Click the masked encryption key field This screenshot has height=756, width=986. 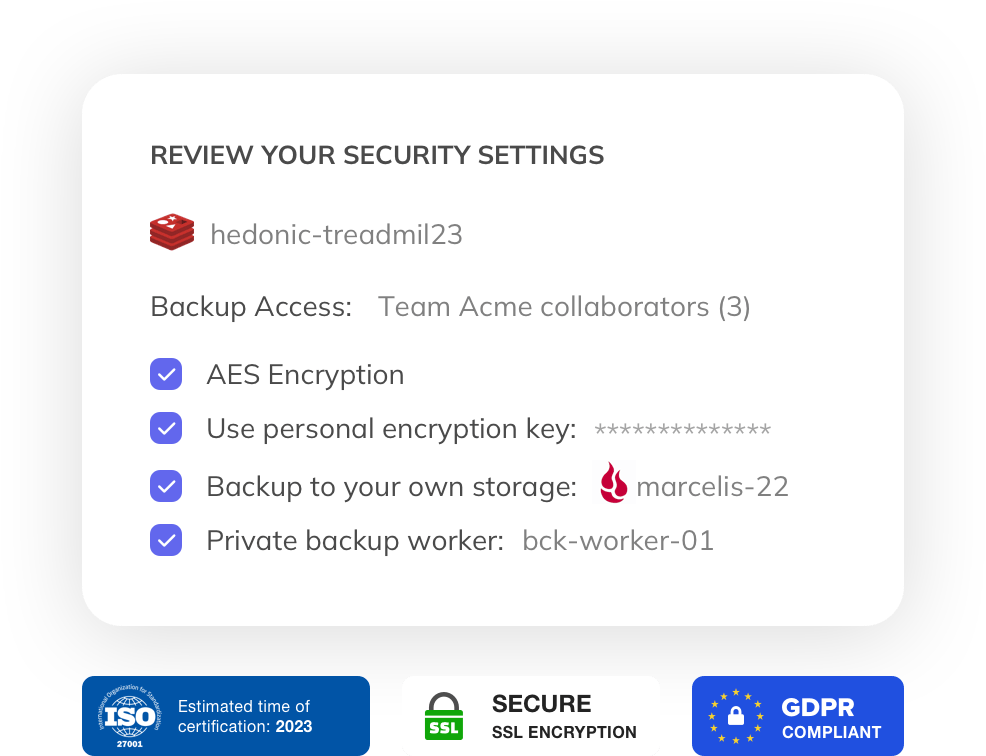(x=682, y=430)
